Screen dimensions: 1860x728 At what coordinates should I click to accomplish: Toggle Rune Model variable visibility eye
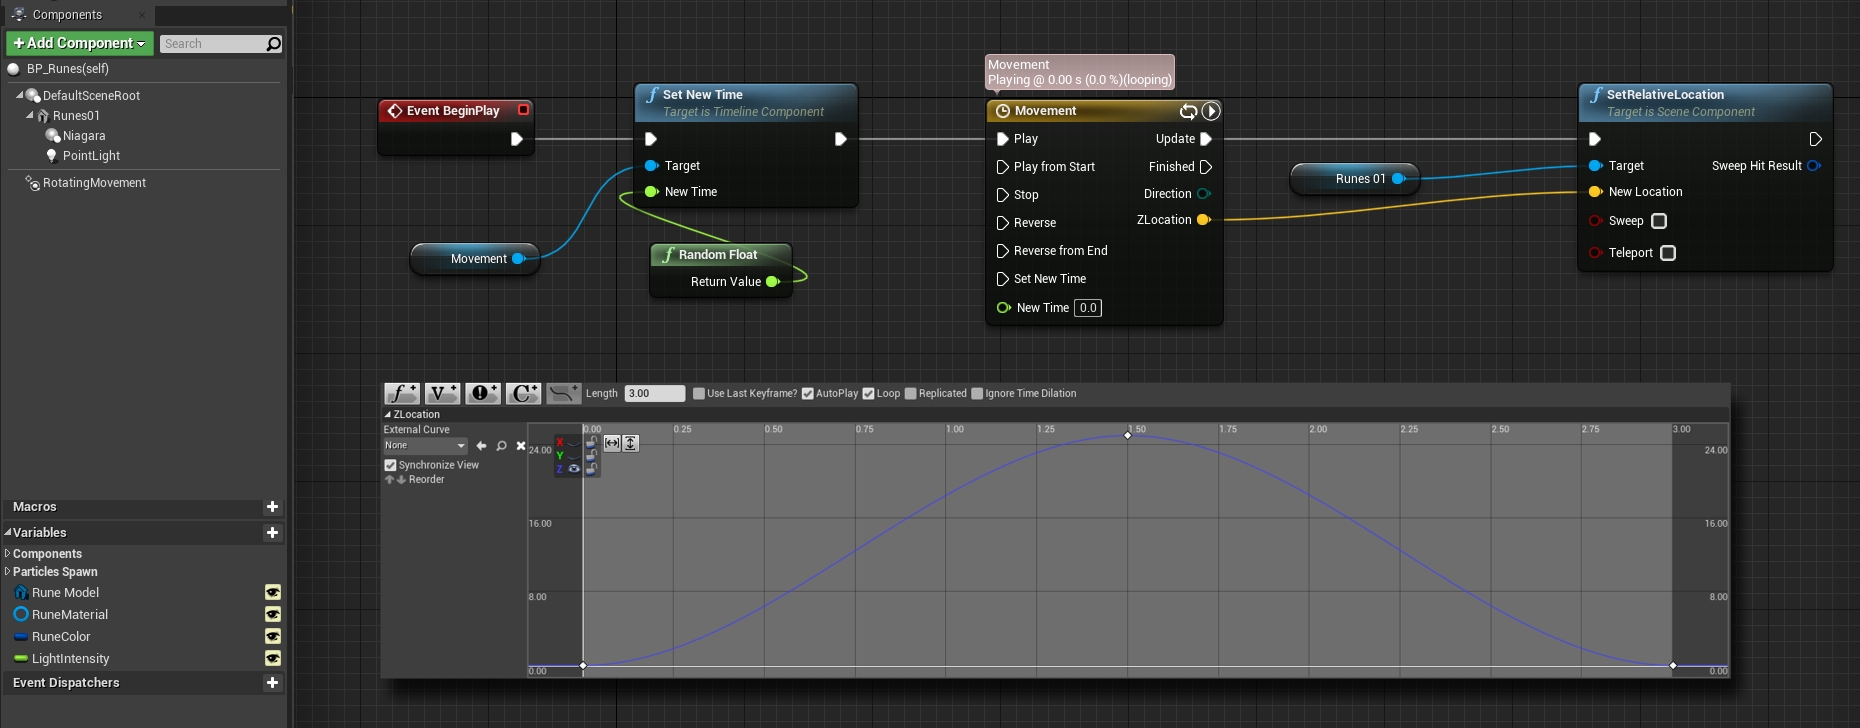point(272,592)
